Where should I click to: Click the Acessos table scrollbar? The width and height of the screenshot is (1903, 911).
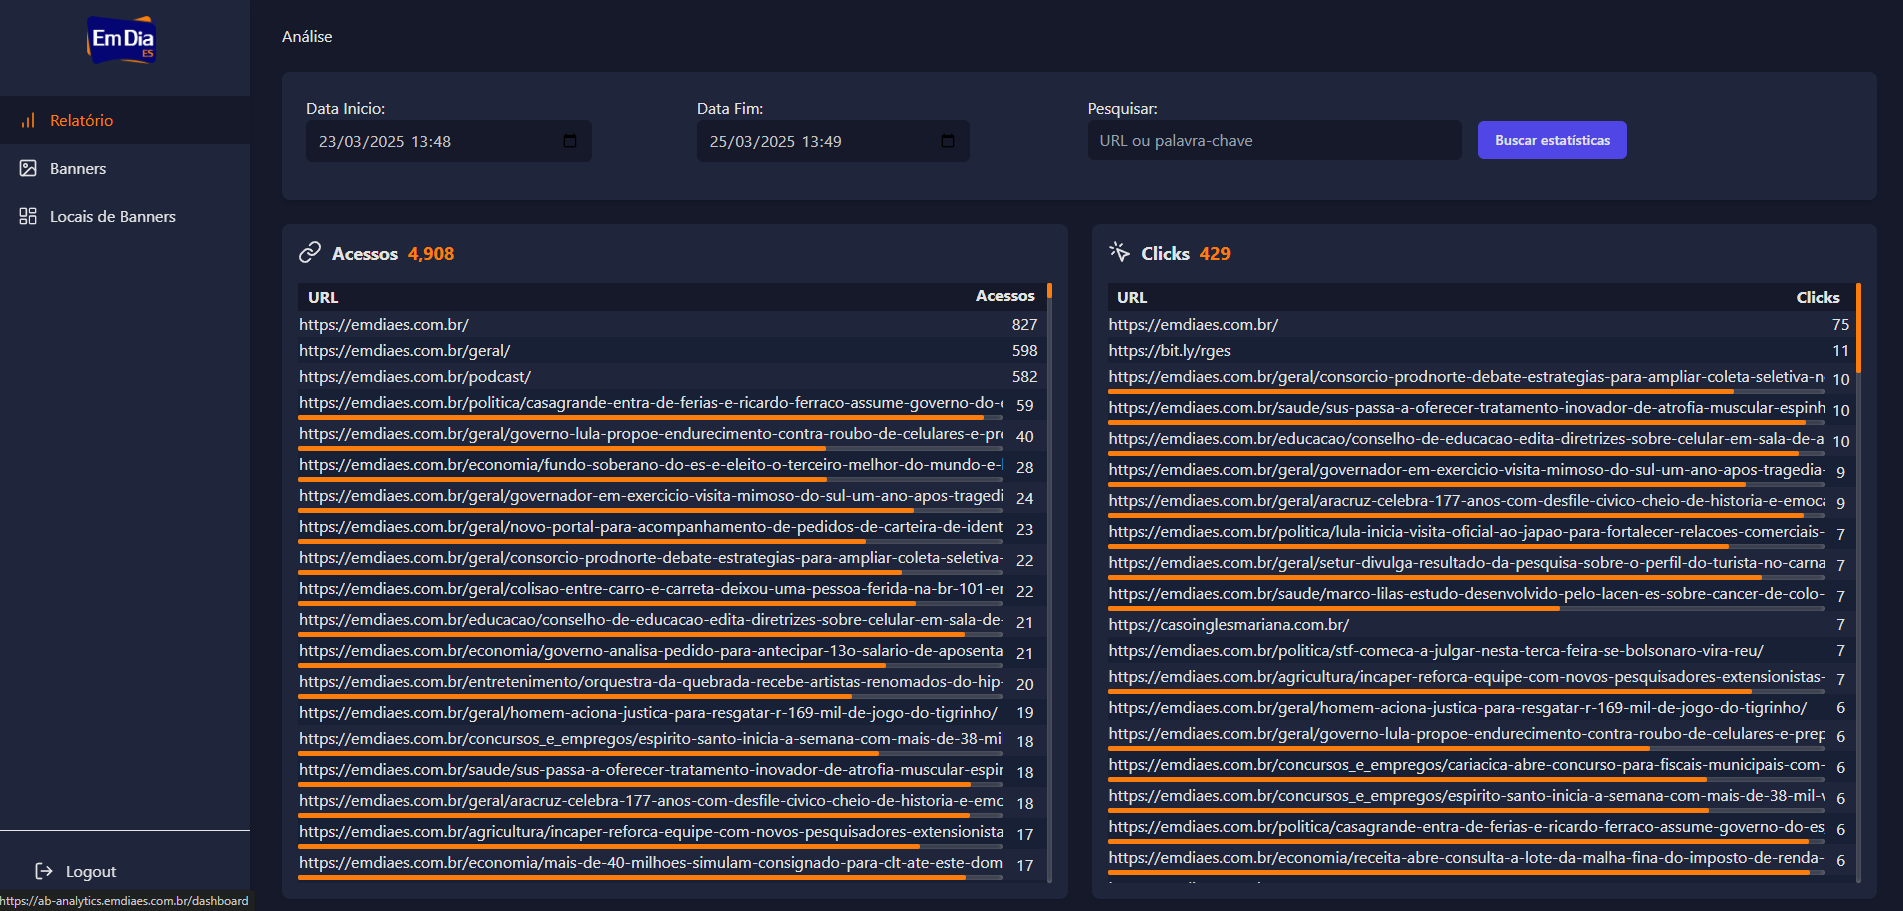(1049, 292)
